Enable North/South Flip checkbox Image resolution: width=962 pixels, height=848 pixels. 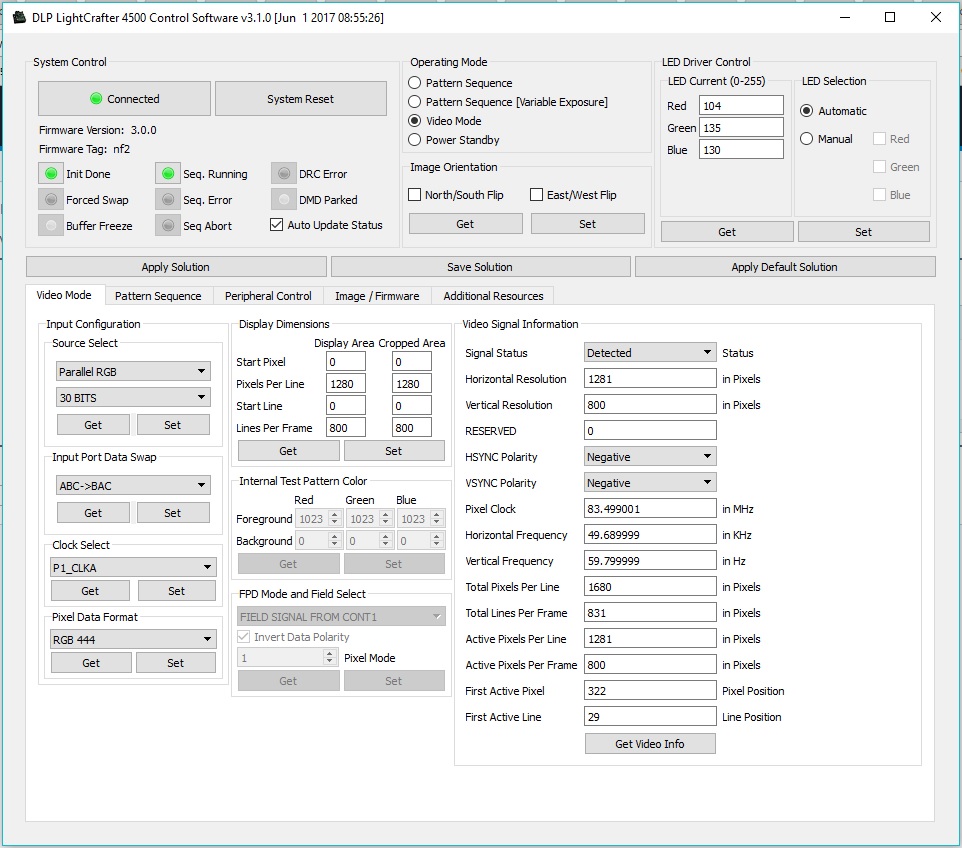click(x=414, y=195)
